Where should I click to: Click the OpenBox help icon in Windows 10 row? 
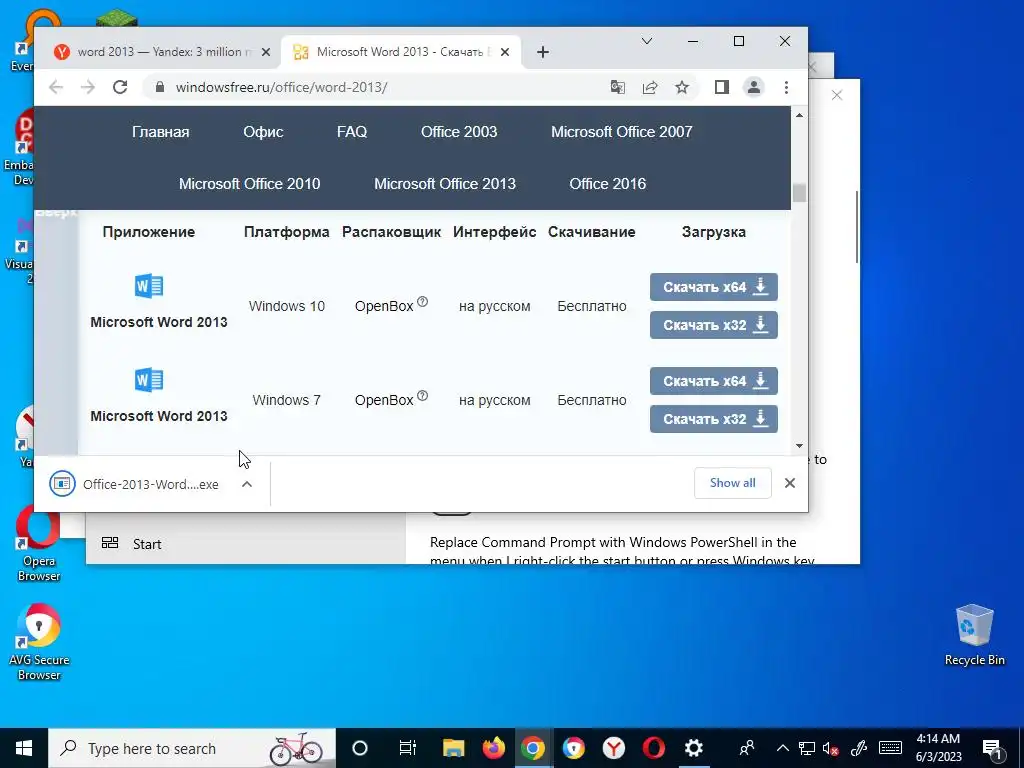[x=423, y=302]
